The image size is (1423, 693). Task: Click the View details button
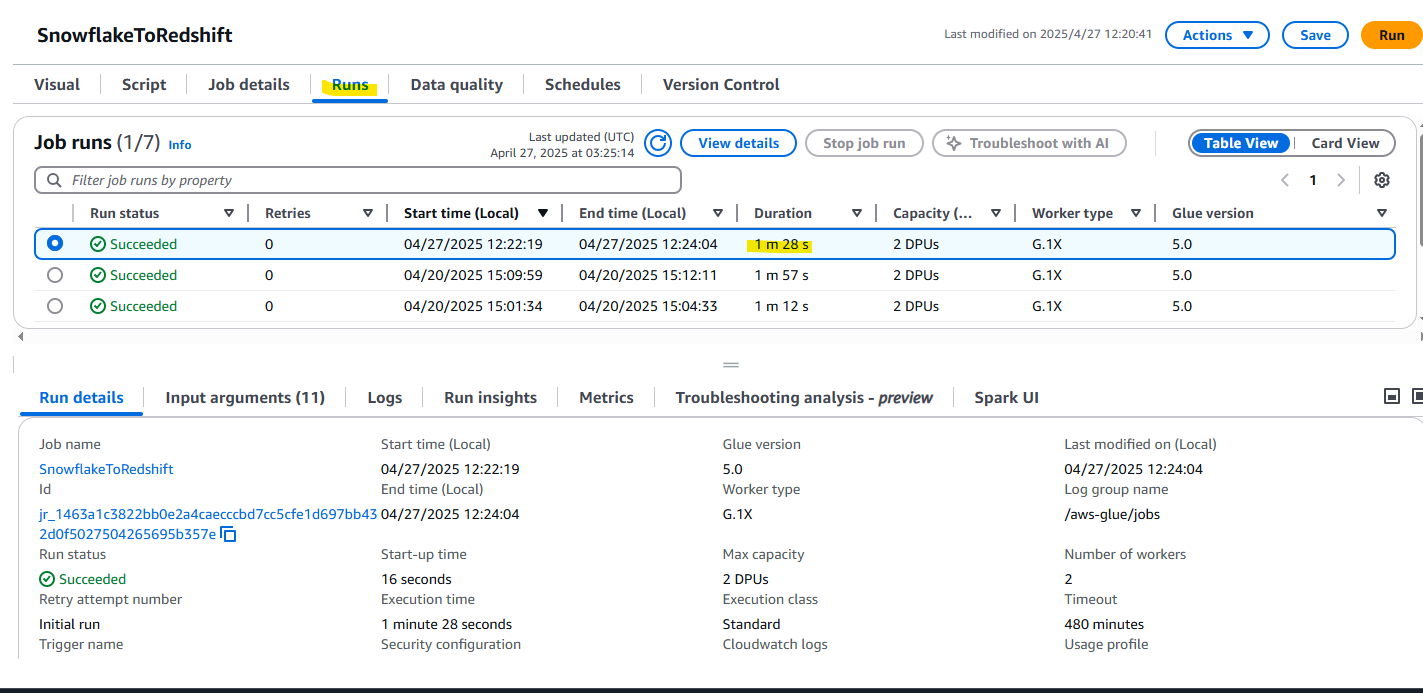739,143
